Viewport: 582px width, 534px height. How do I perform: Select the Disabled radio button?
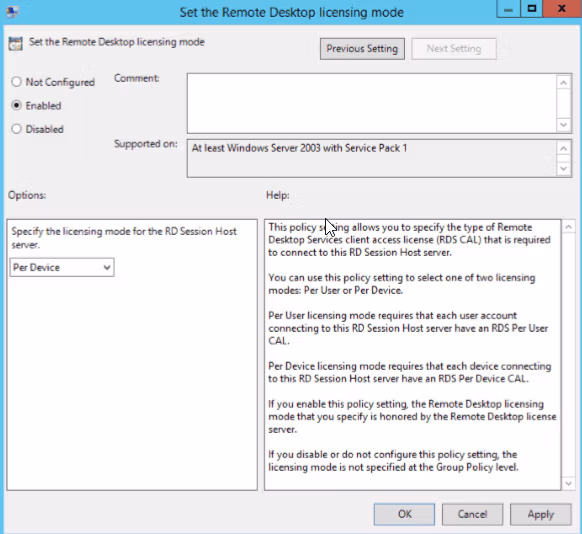coord(16,129)
